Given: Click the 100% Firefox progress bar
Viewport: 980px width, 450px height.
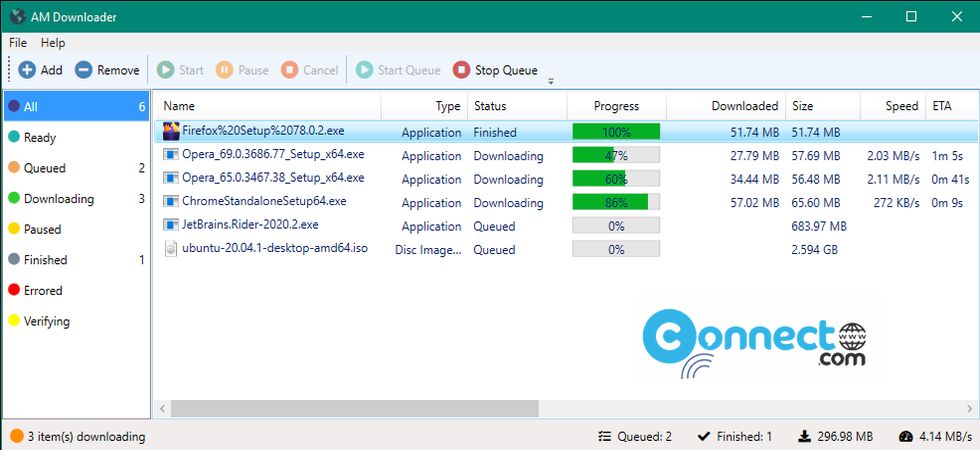Looking at the screenshot, I should [616, 132].
